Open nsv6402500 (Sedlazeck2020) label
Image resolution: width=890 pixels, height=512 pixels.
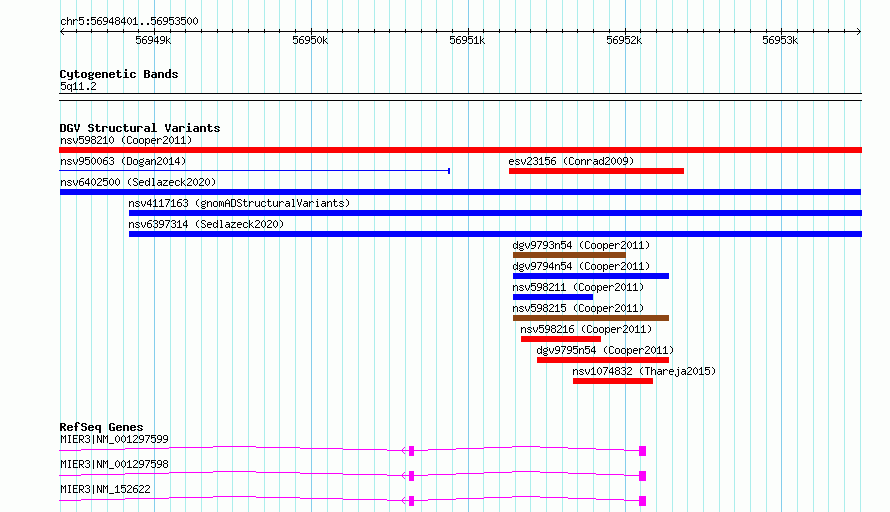point(138,182)
